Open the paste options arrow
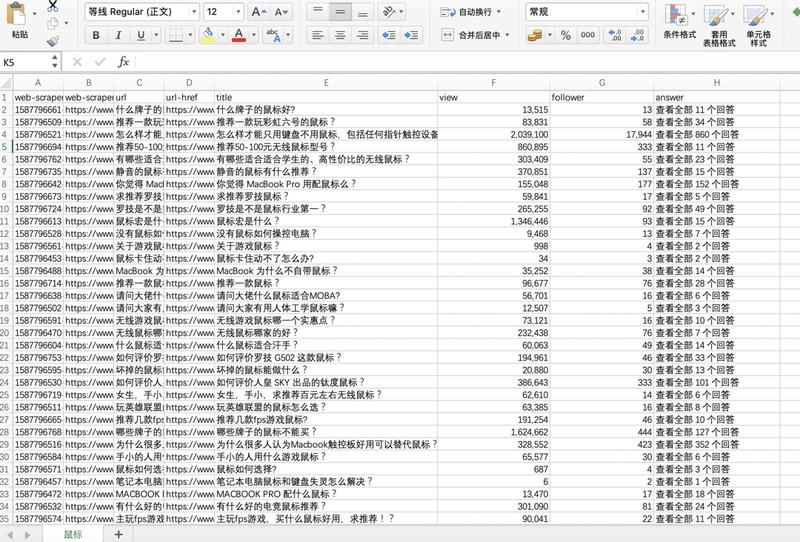The width and height of the screenshot is (800, 542). point(35,14)
